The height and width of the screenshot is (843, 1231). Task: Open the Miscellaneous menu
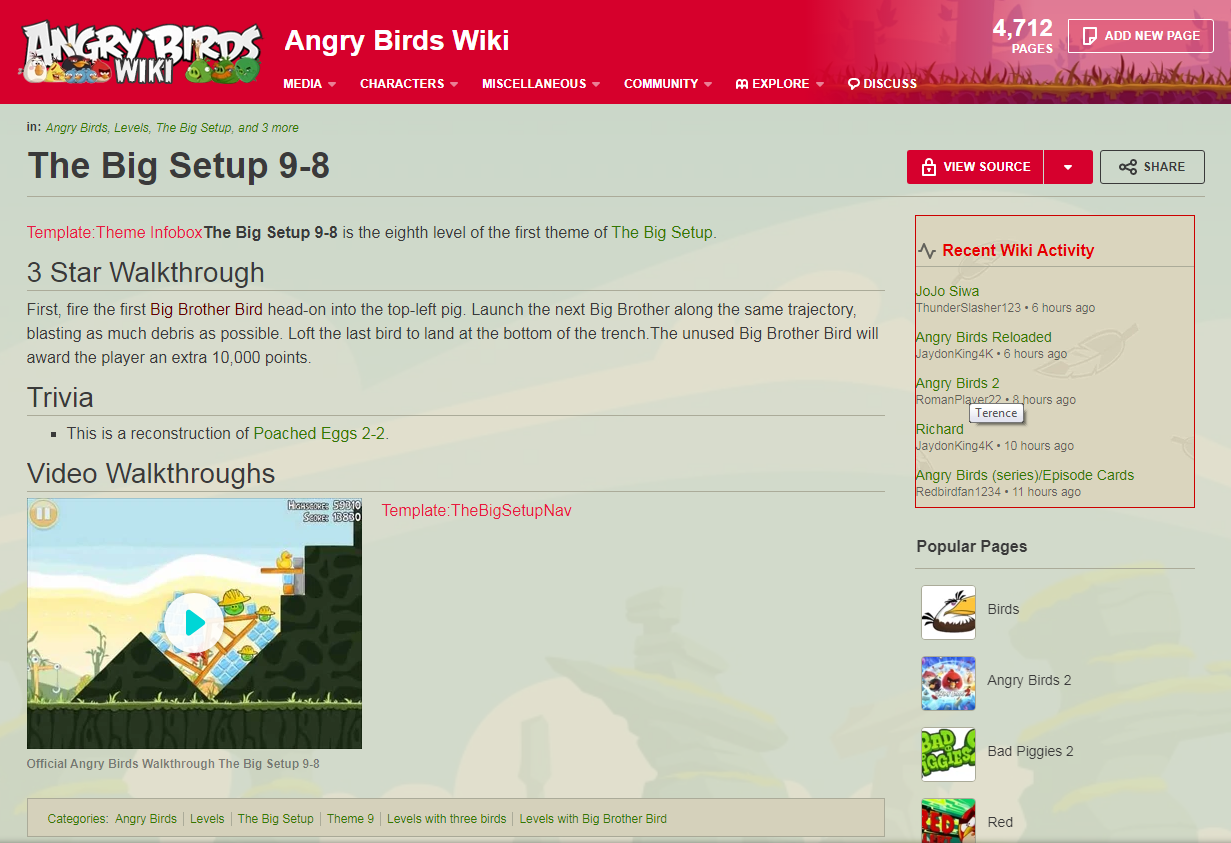point(541,84)
